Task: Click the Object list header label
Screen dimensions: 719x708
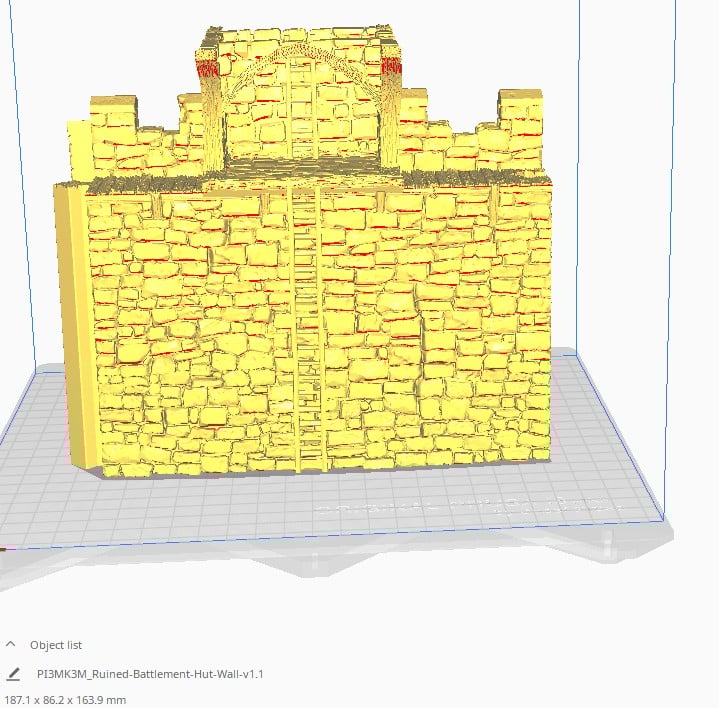Action: coord(57,646)
